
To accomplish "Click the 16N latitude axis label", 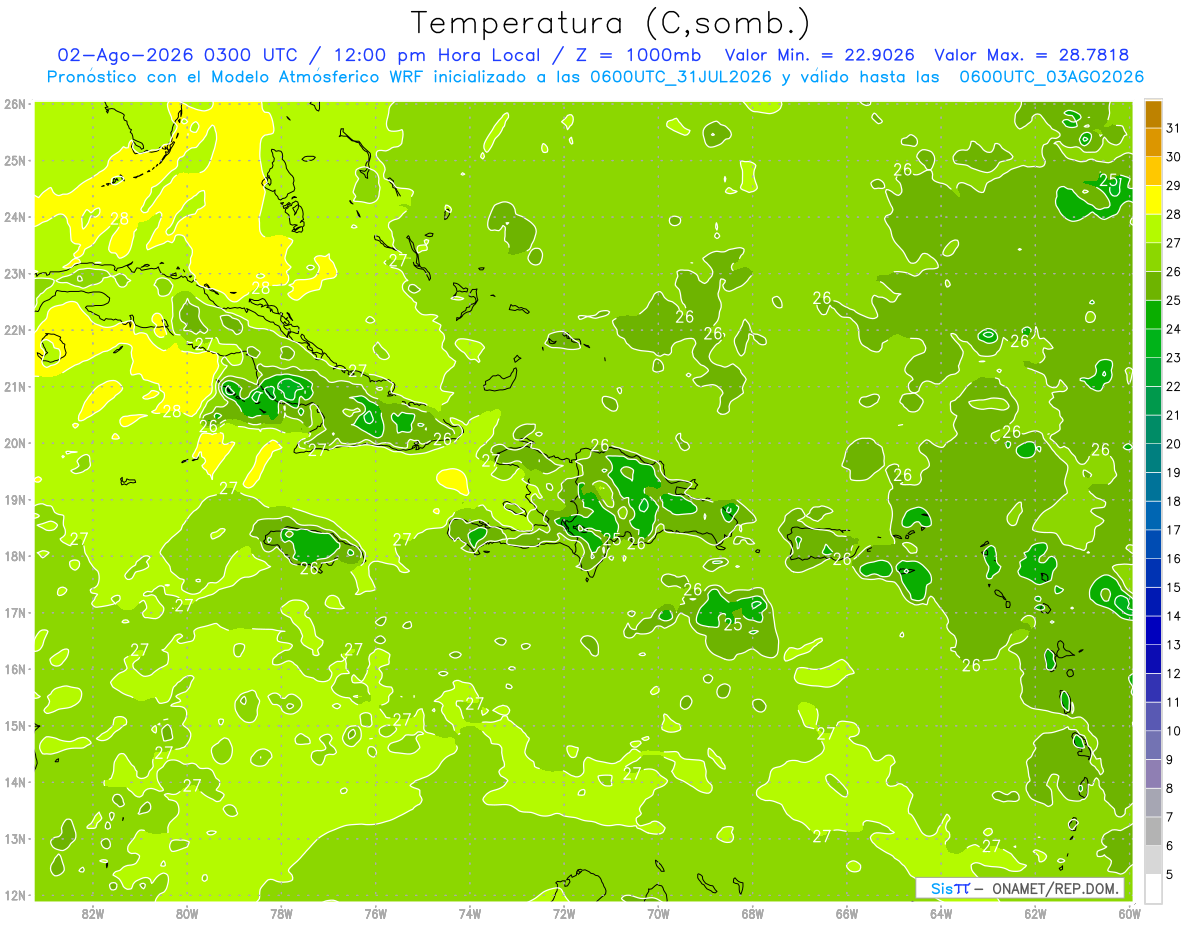I will [15, 669].
